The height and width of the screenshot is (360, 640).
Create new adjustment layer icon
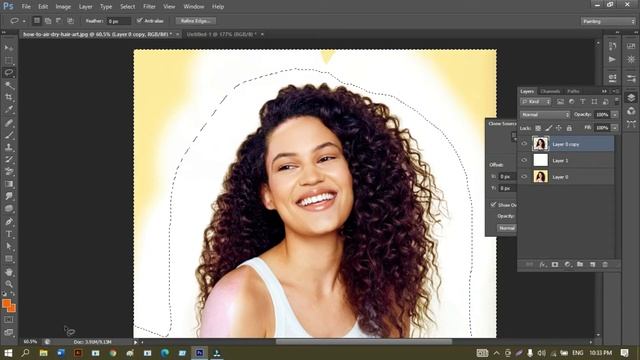(x=567, y=264)
